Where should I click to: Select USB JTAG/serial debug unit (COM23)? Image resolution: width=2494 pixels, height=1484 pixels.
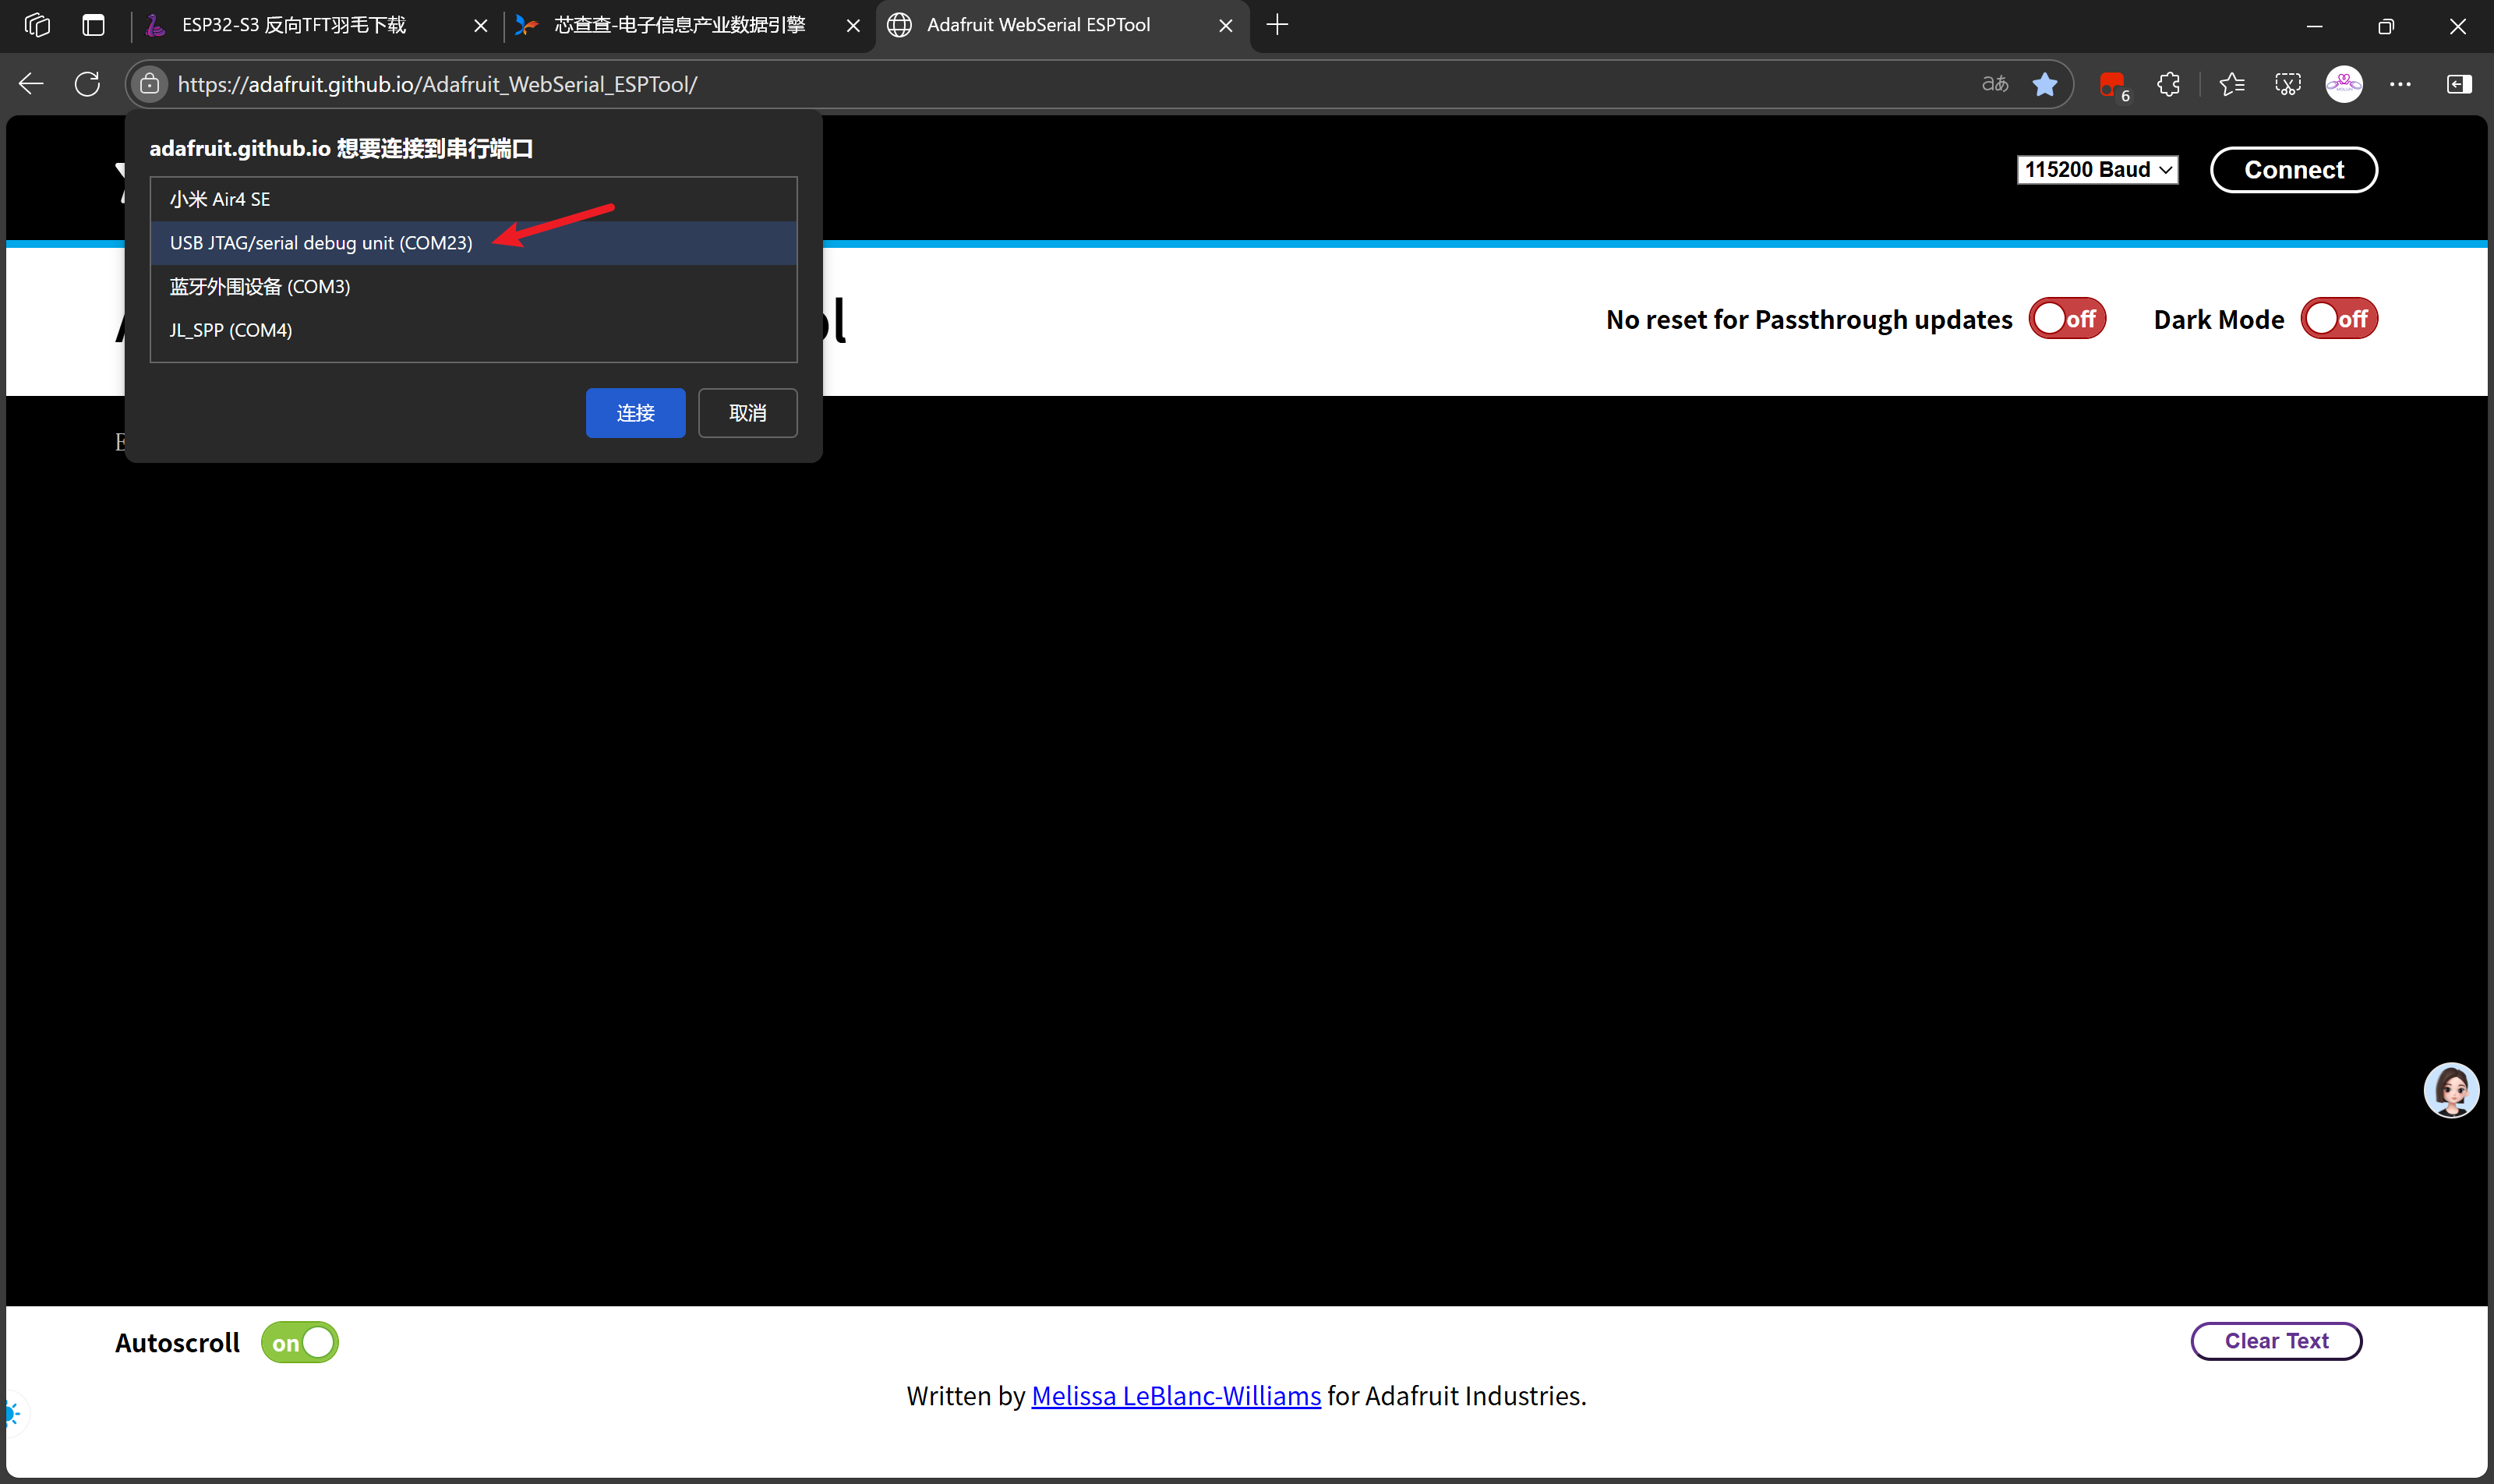coord(321,243)
